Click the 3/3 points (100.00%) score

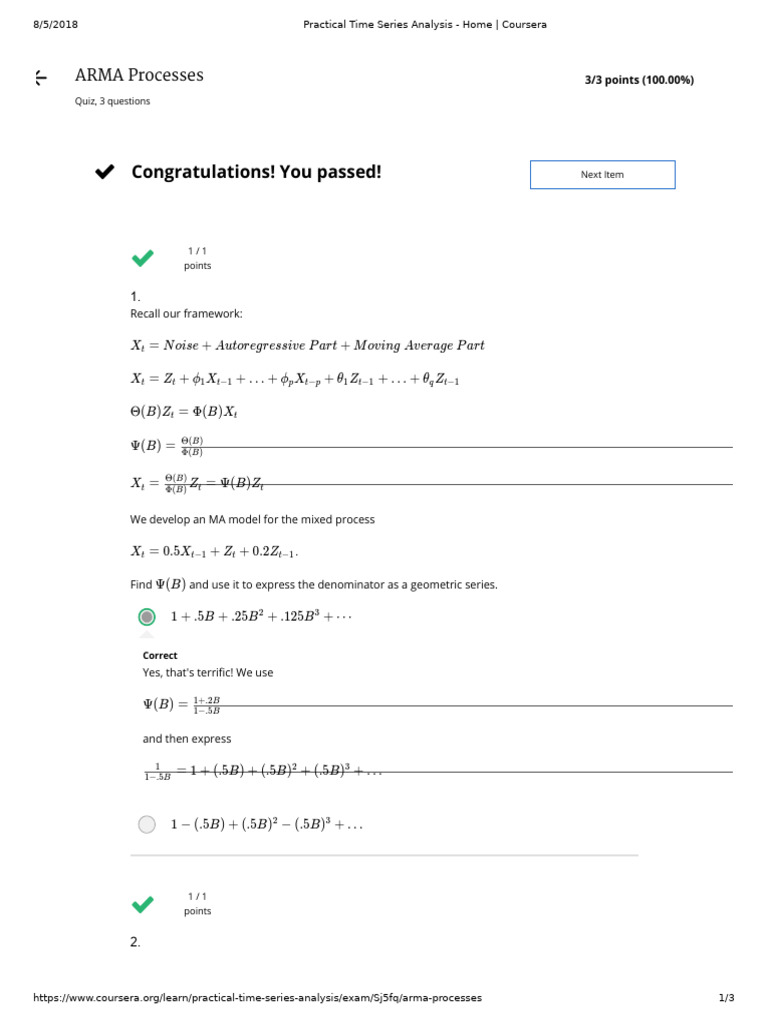pyautogui.click(x=639, y=80)
